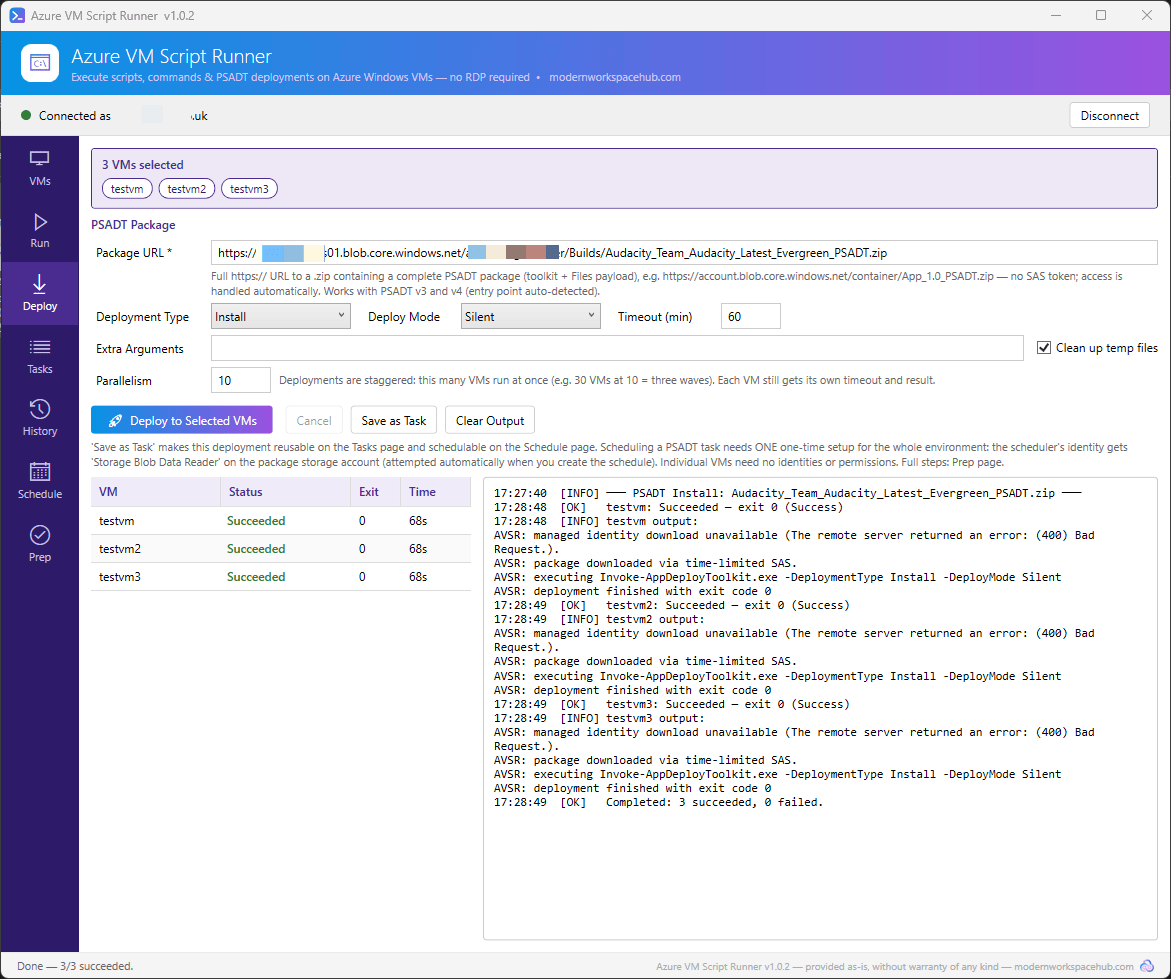Click Succeeded status for testvm2
Image resolution: width=1171 pixels, height=979 pixels.
(256, 549)
